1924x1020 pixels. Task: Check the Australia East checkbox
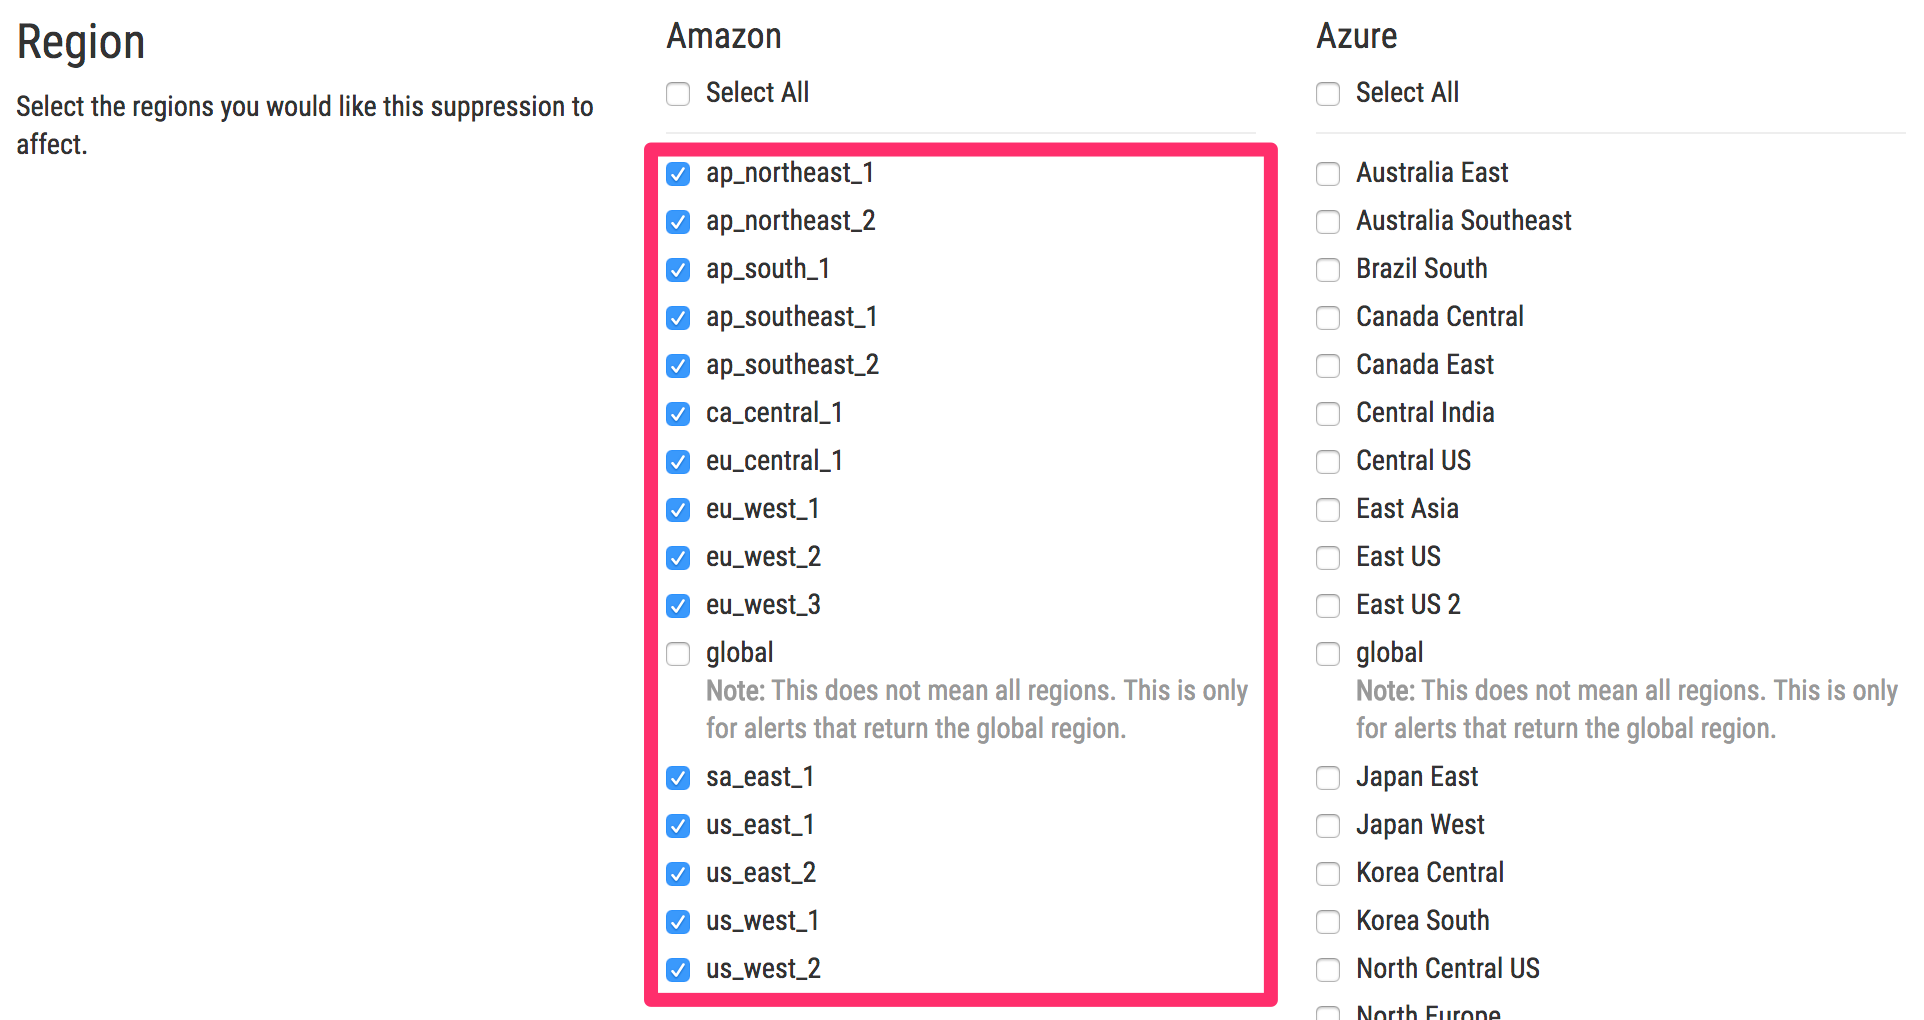coord(1328,173)
